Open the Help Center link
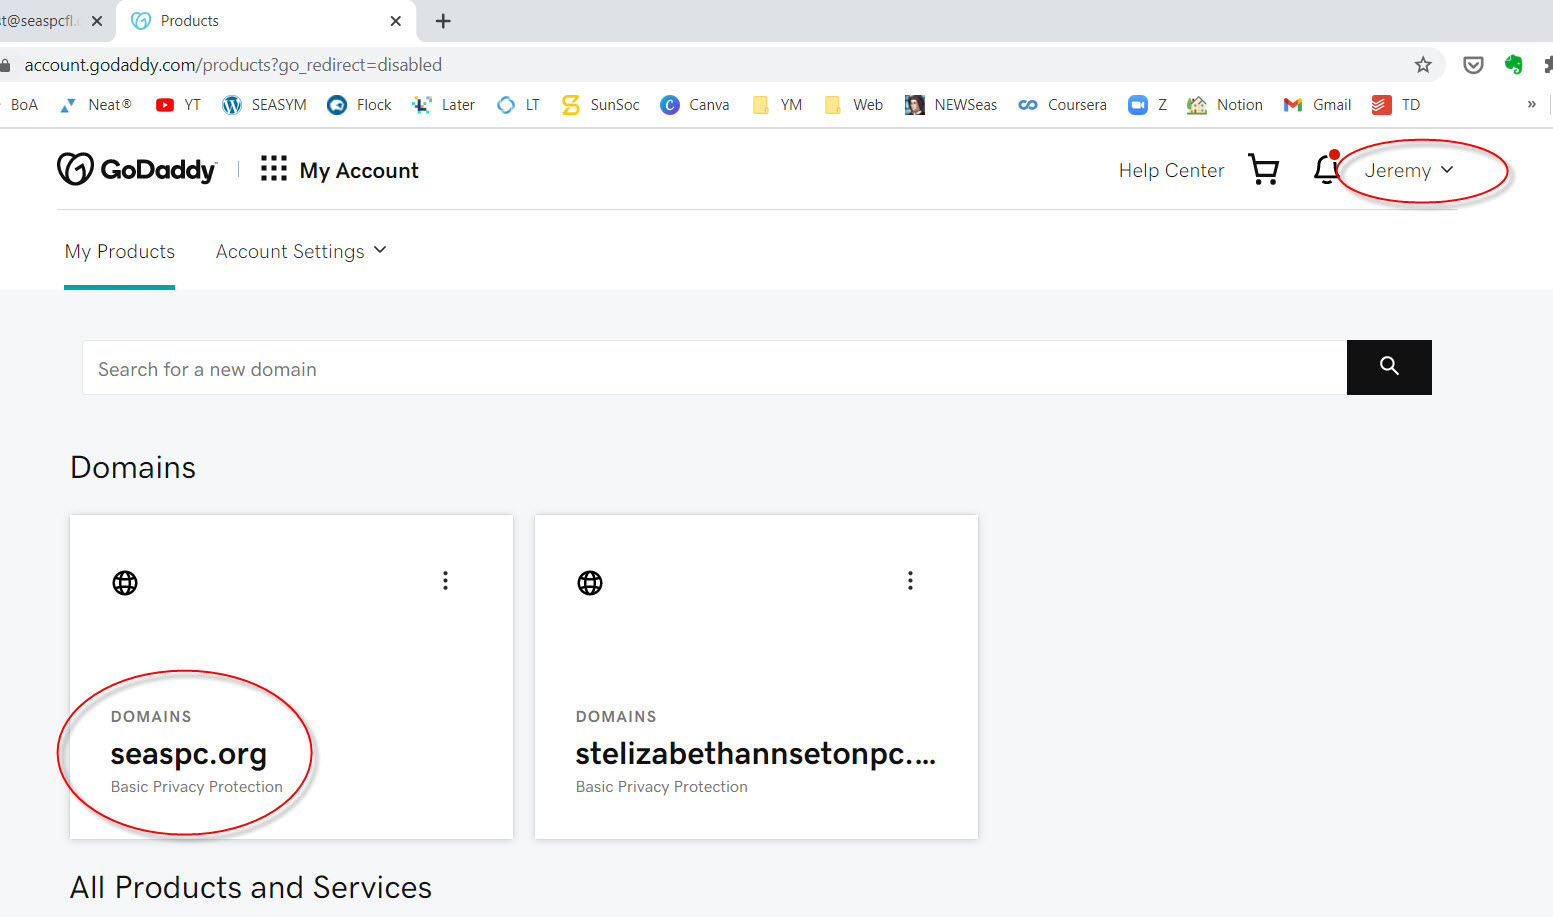This screenshot has width=1553, height=917. [1171, 171]
